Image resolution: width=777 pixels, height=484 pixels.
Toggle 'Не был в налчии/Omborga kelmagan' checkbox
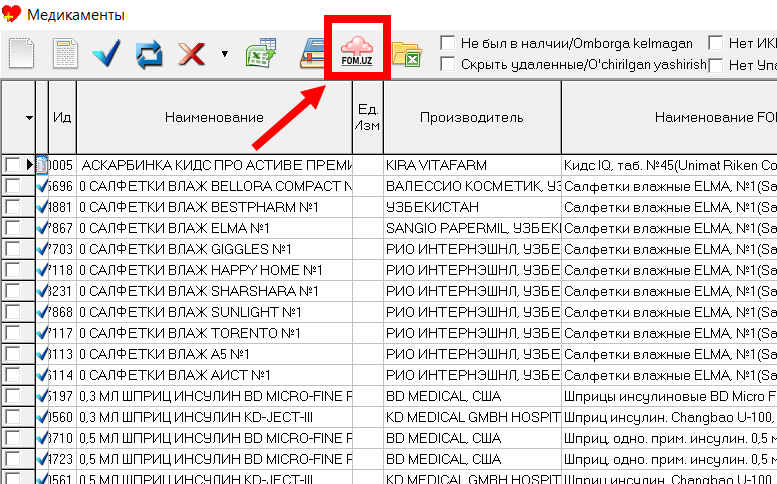point(447,43)
